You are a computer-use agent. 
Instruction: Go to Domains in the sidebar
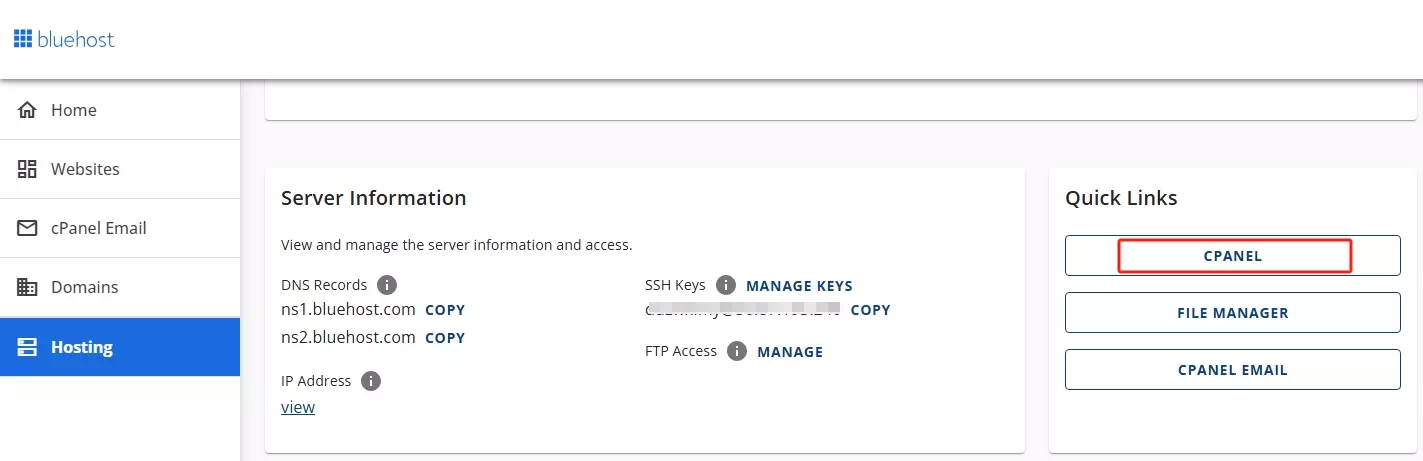tap(84, 287)
